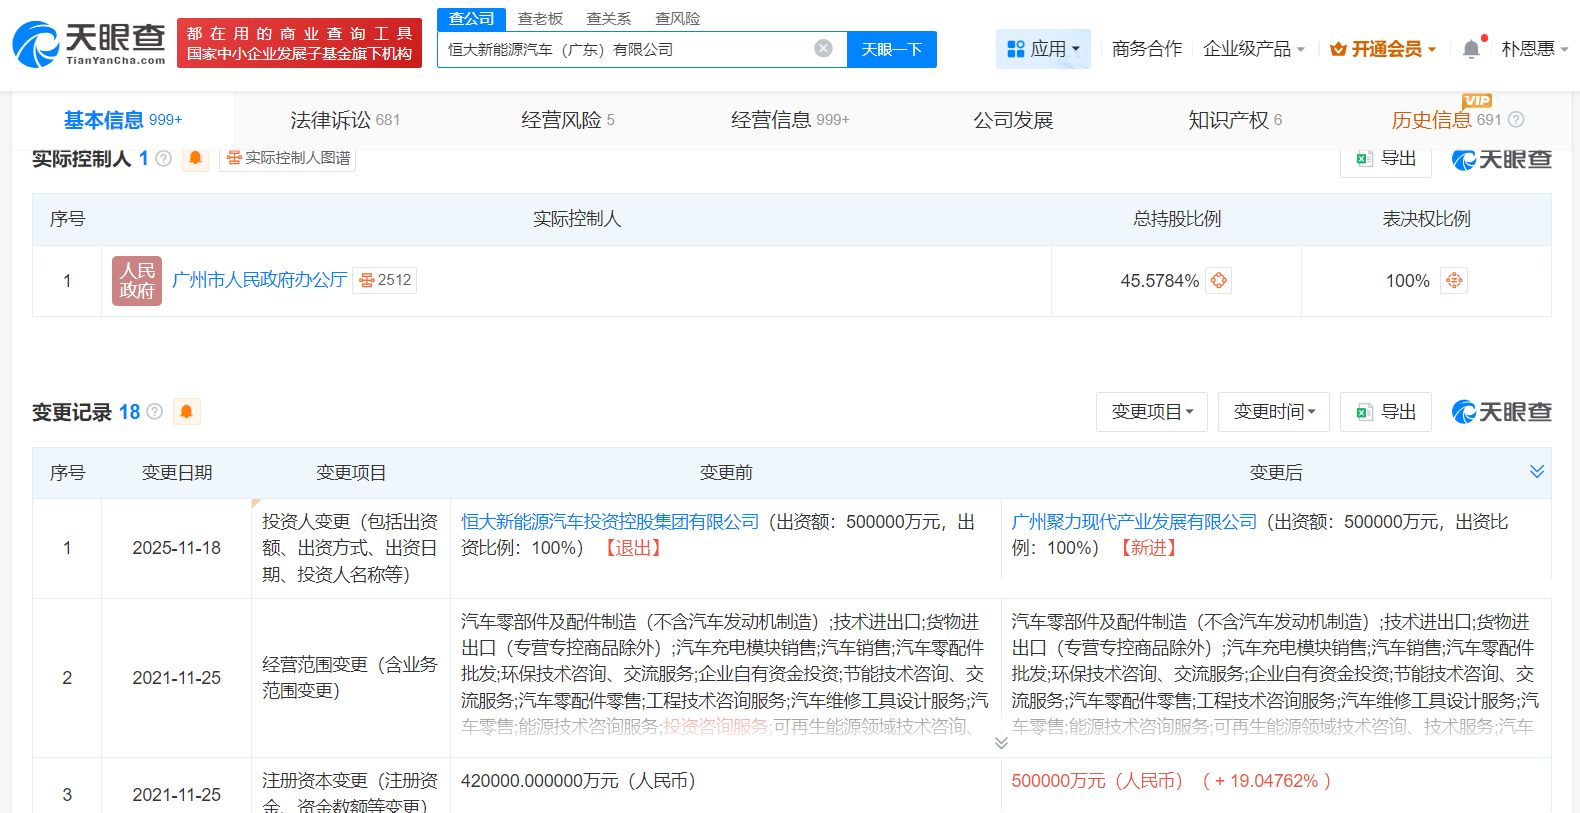The image size is (1580, 813).
Task: Click the notification bell in the header
Action: click(x=1471, y=49)
